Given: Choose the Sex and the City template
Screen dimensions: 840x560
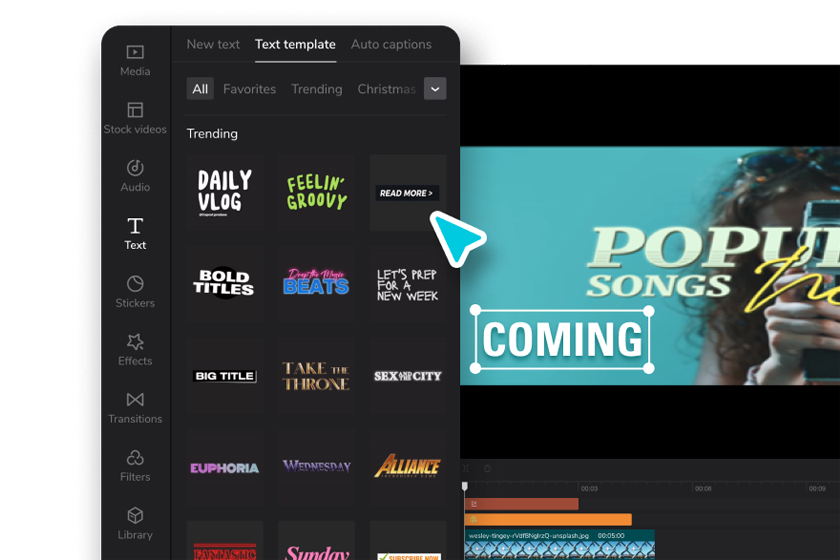Looking at the screenshot, I should click(408, 376).
